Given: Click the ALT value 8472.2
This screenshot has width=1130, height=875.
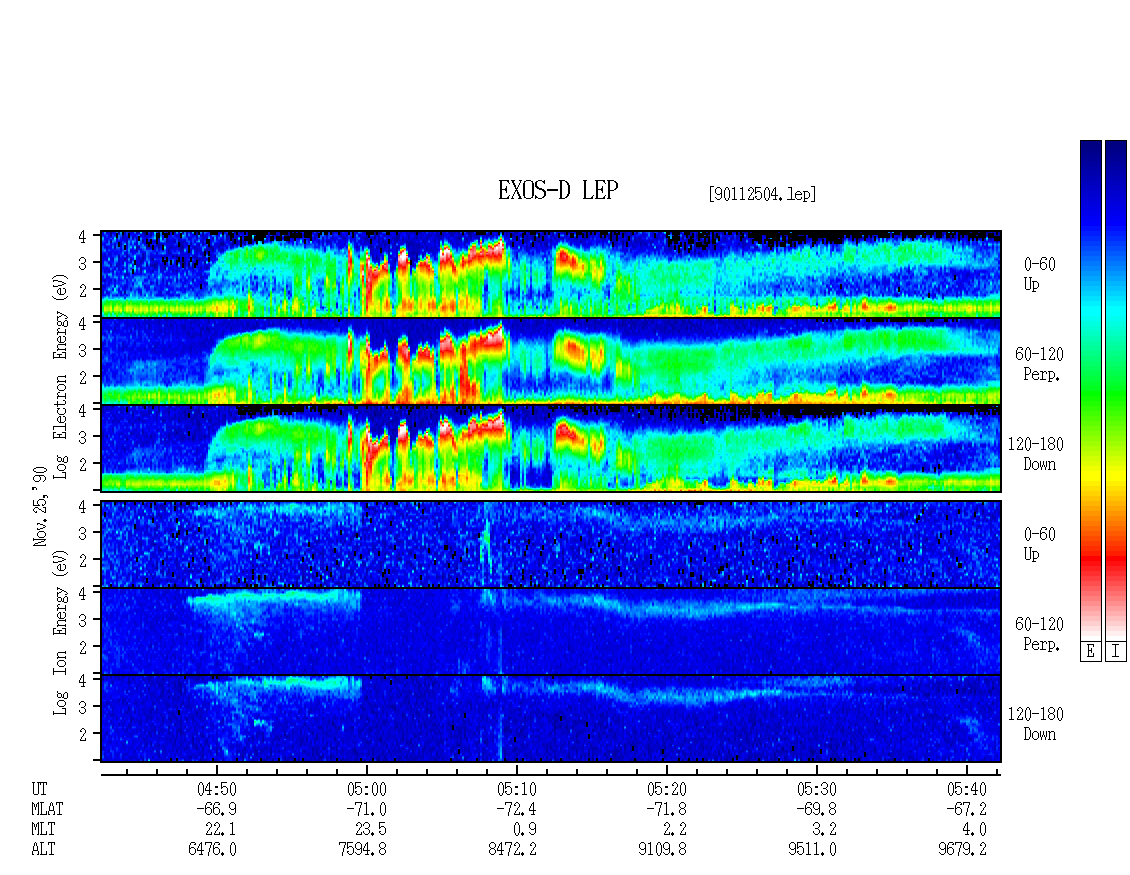Looking at the screenshot, I should [512, 850].
